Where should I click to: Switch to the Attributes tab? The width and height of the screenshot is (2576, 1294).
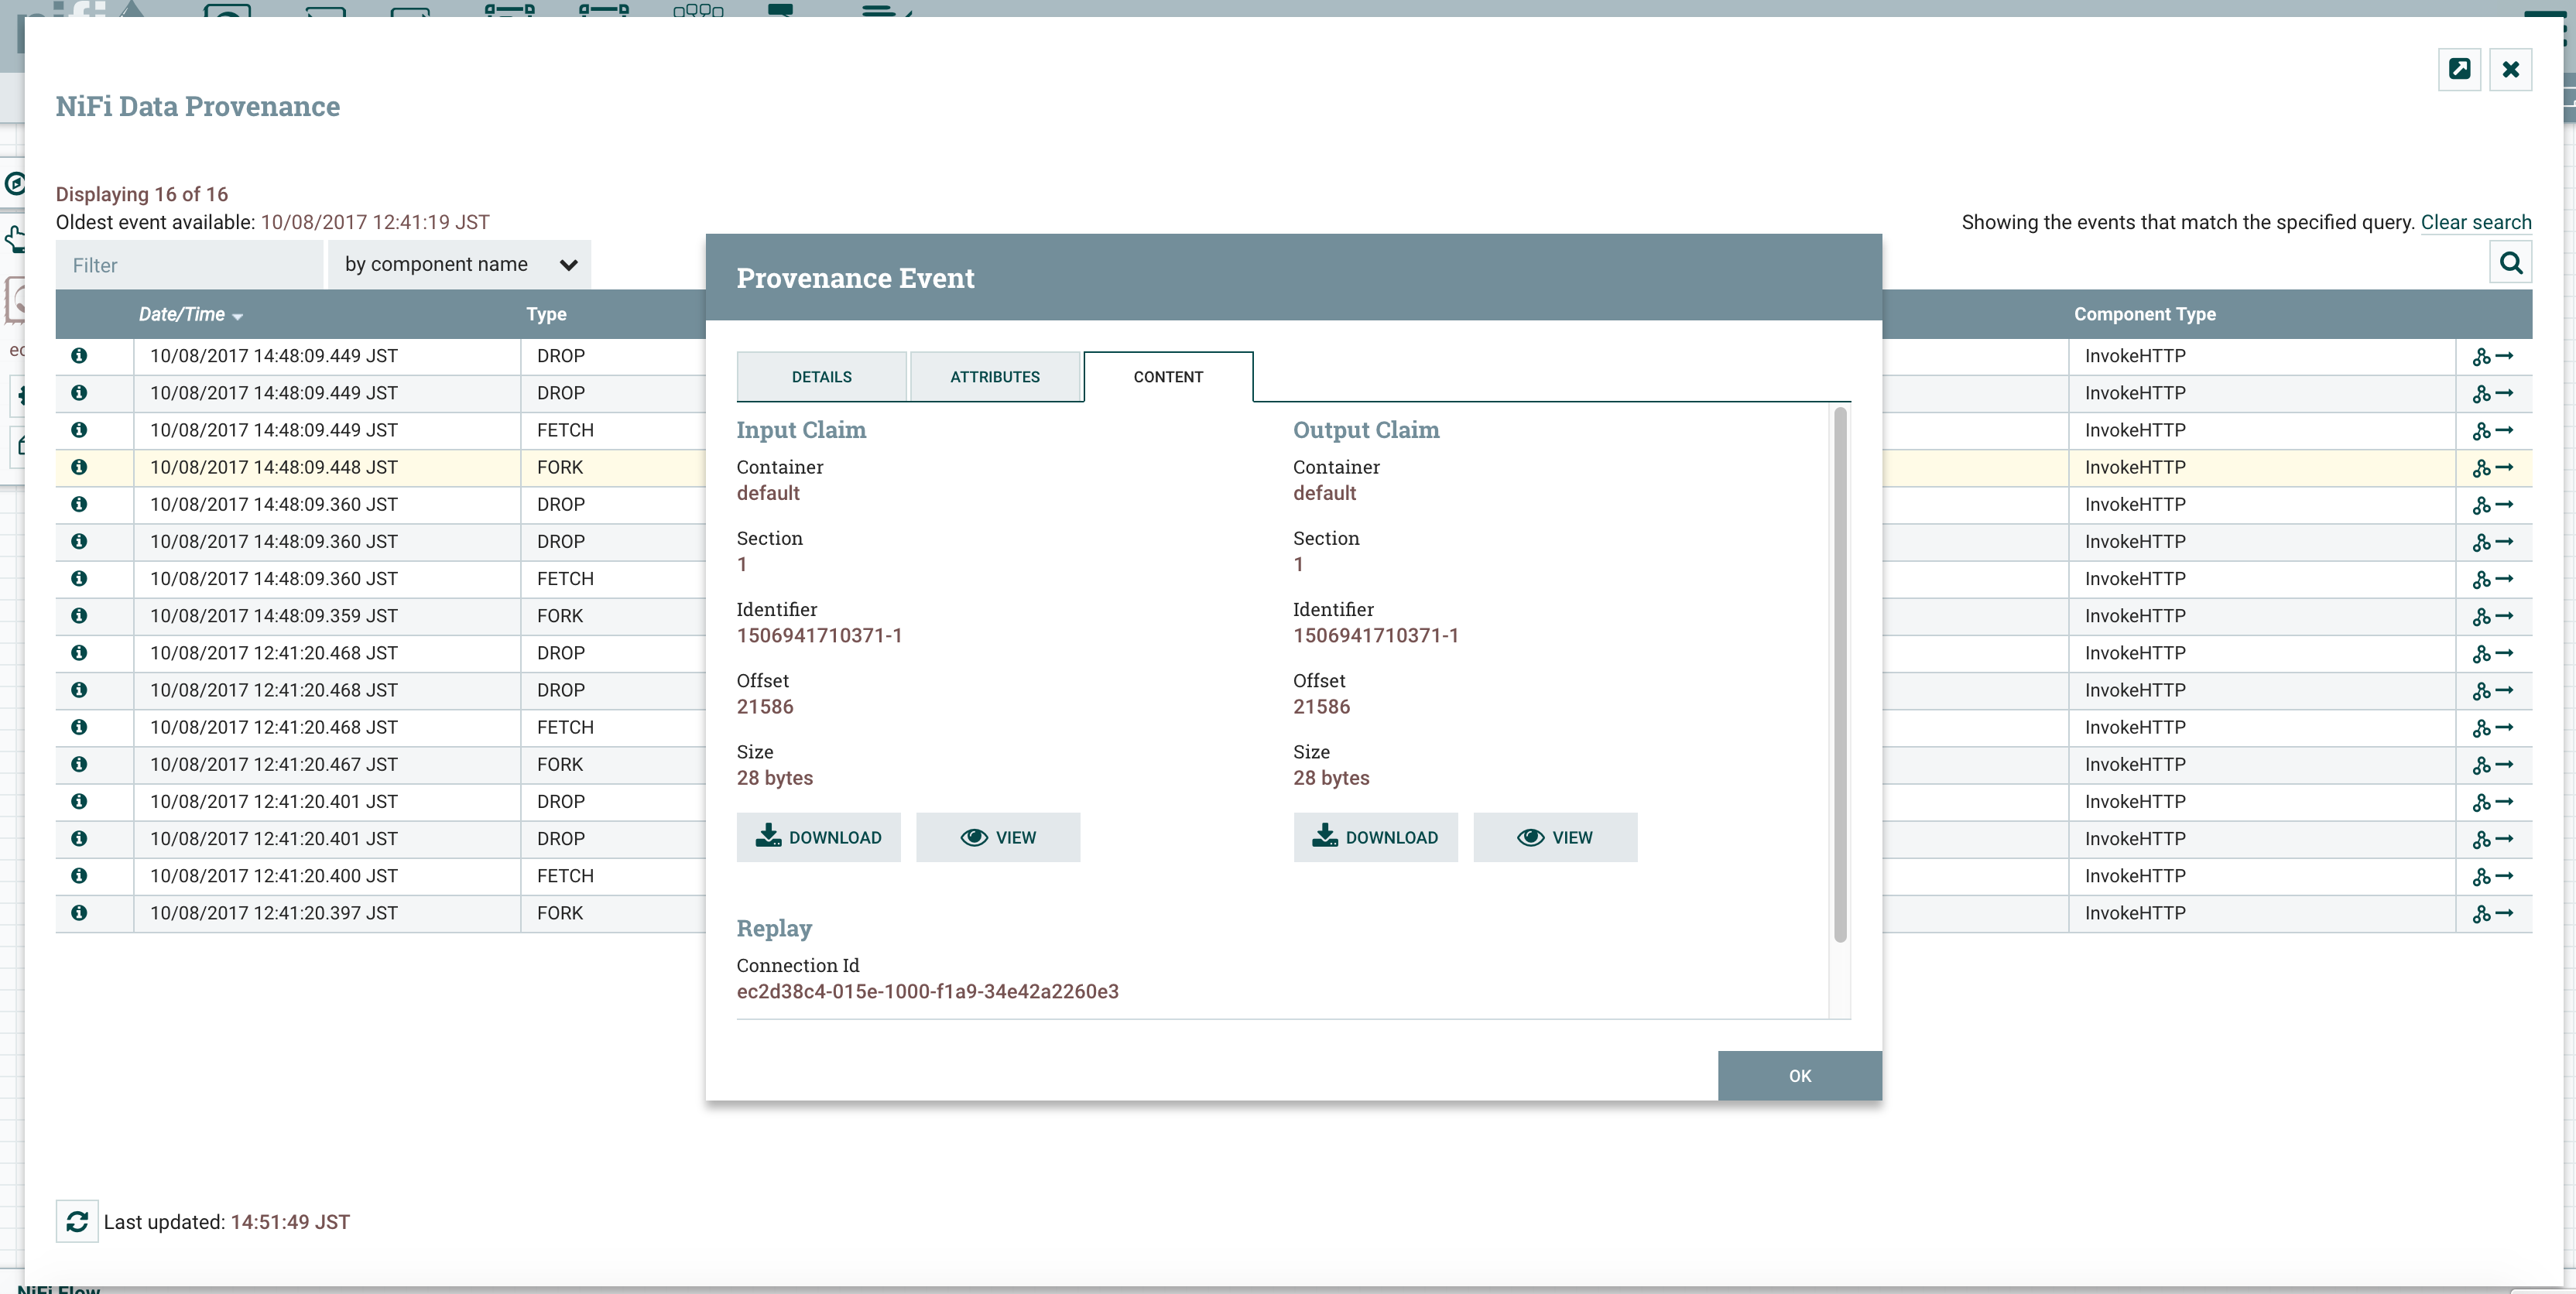click(994, 377)
